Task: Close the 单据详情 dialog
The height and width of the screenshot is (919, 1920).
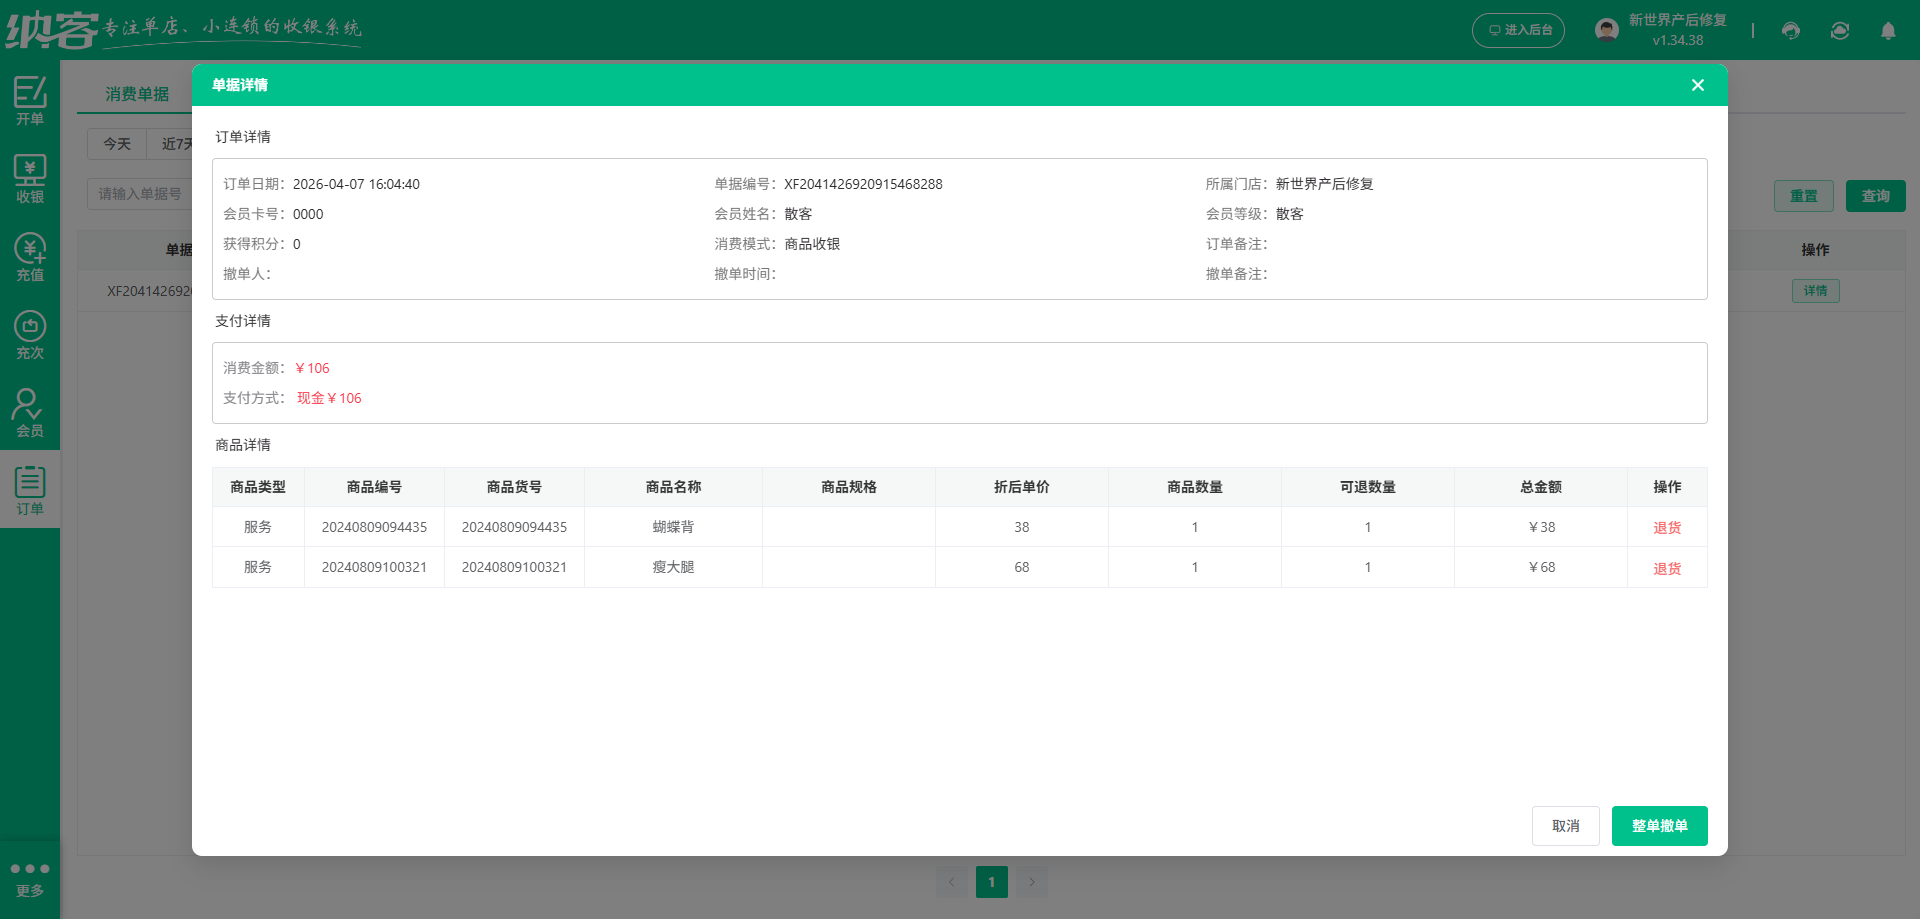Action: [1697, 85]
